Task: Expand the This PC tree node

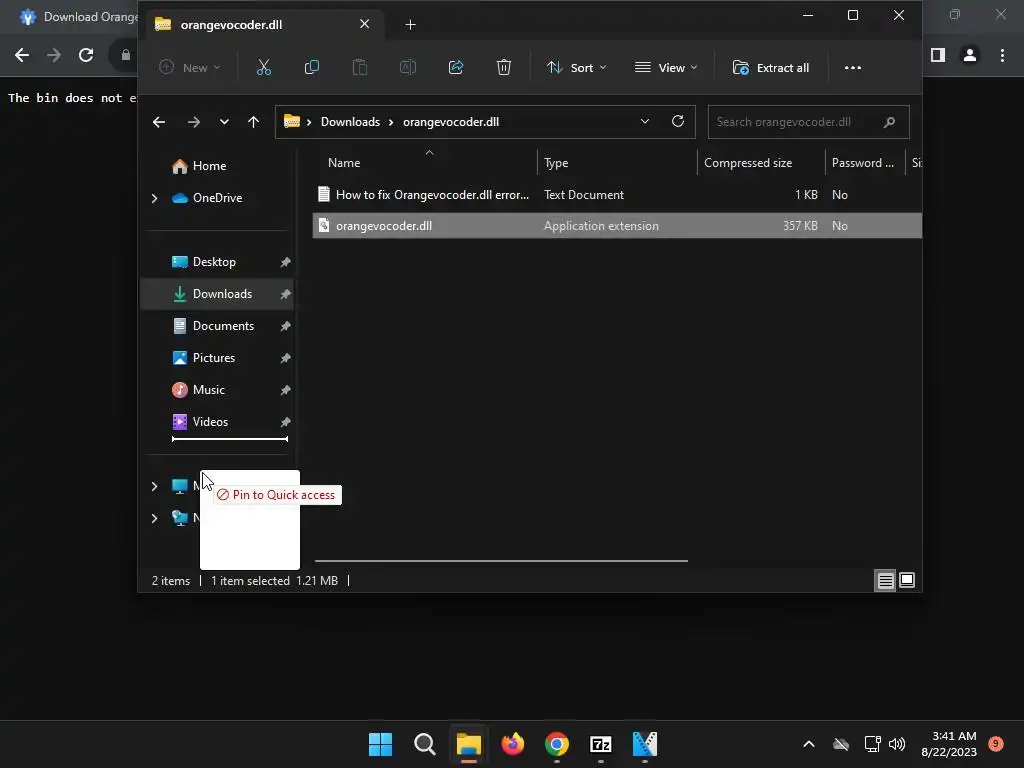Action: click(x=155, y=486)
